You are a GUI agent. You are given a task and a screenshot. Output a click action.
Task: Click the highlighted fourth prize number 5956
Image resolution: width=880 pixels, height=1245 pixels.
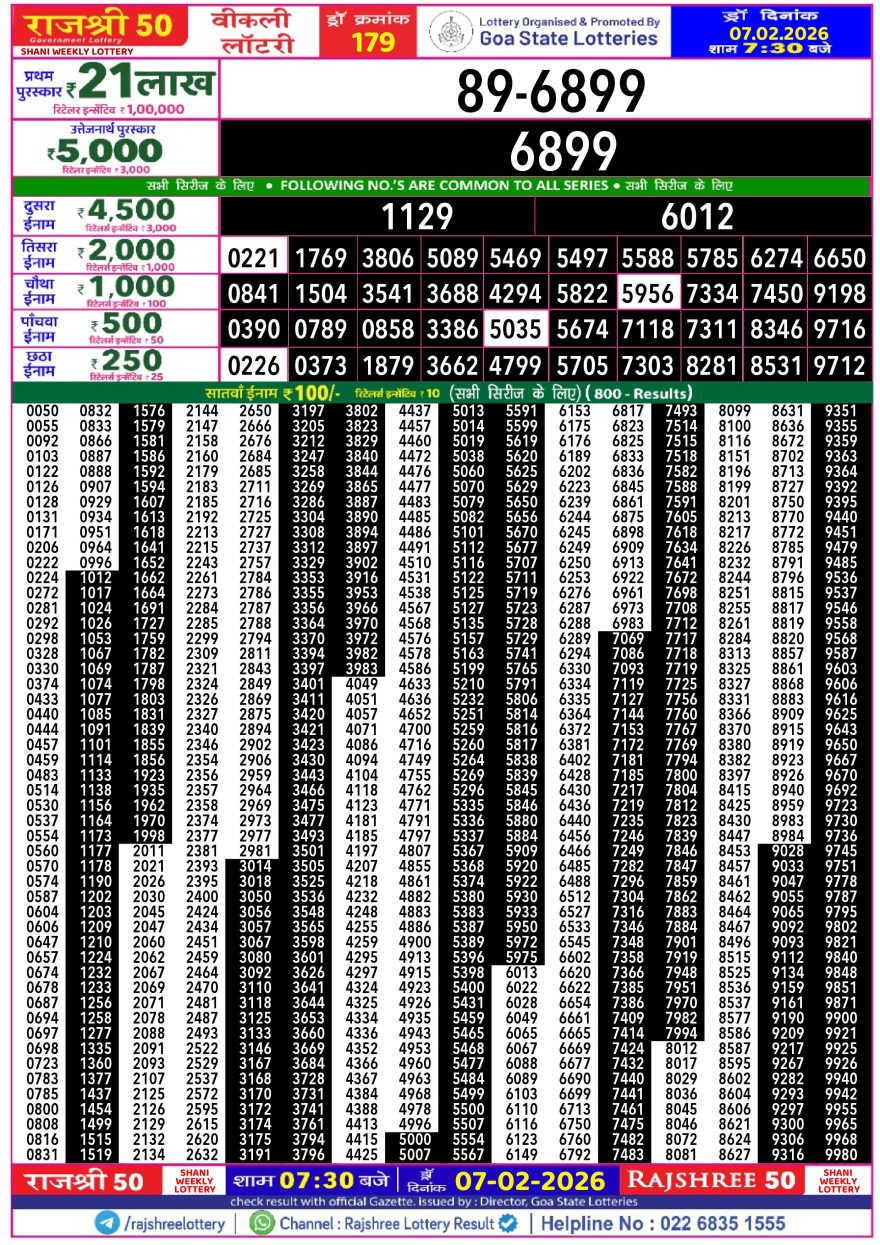coord(647,293)
